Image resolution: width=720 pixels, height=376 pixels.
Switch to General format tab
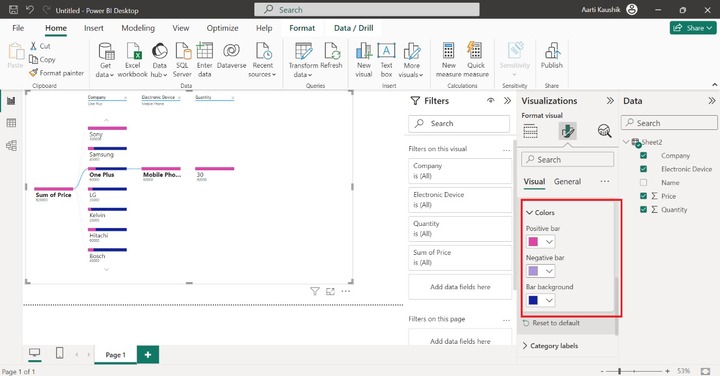point(567,181)
